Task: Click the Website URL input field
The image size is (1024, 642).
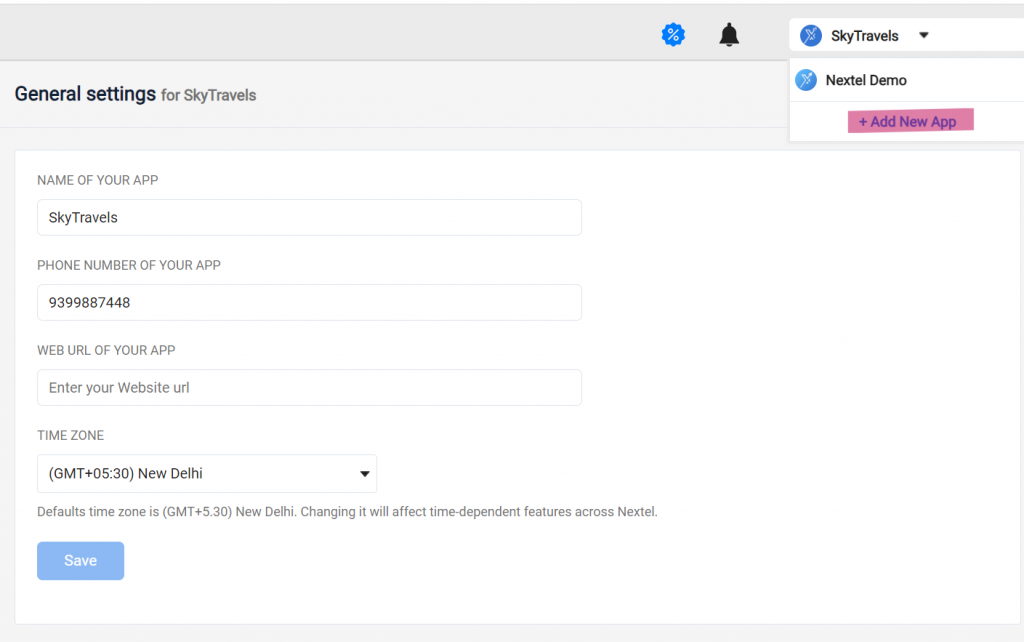Action: [x=309, y=387]
